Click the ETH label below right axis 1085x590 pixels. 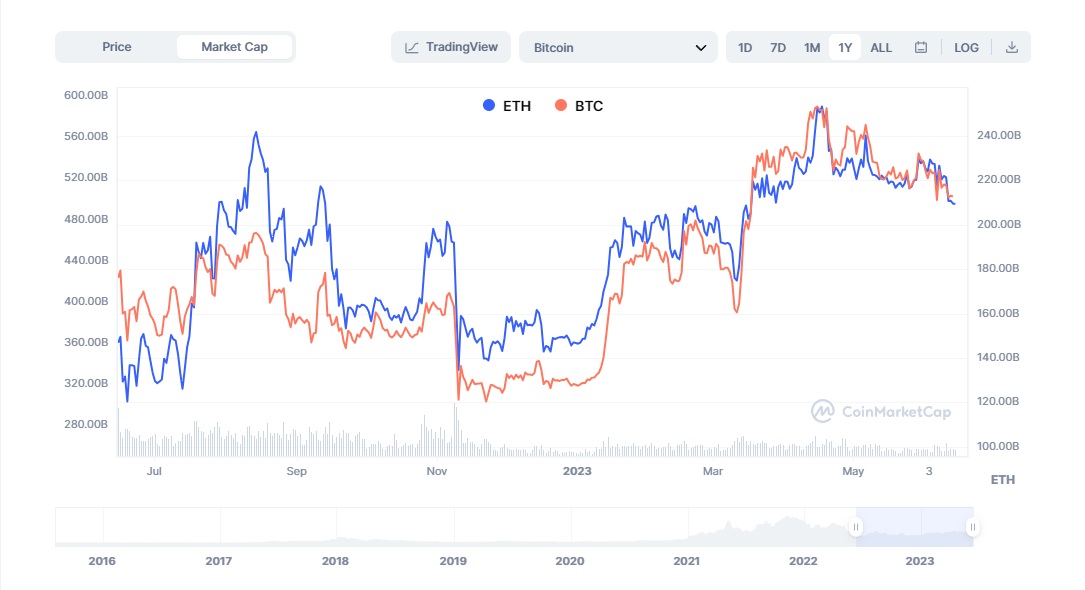click(1002, 480)
